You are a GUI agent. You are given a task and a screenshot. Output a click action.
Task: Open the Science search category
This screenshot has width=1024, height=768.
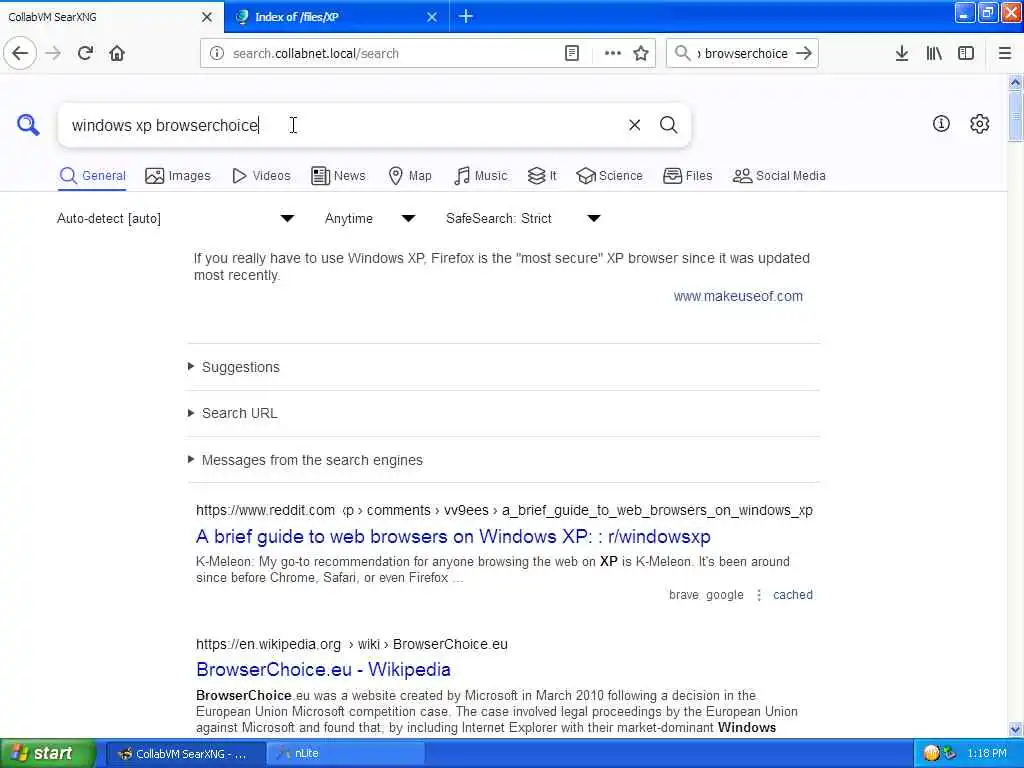[609, 176]
